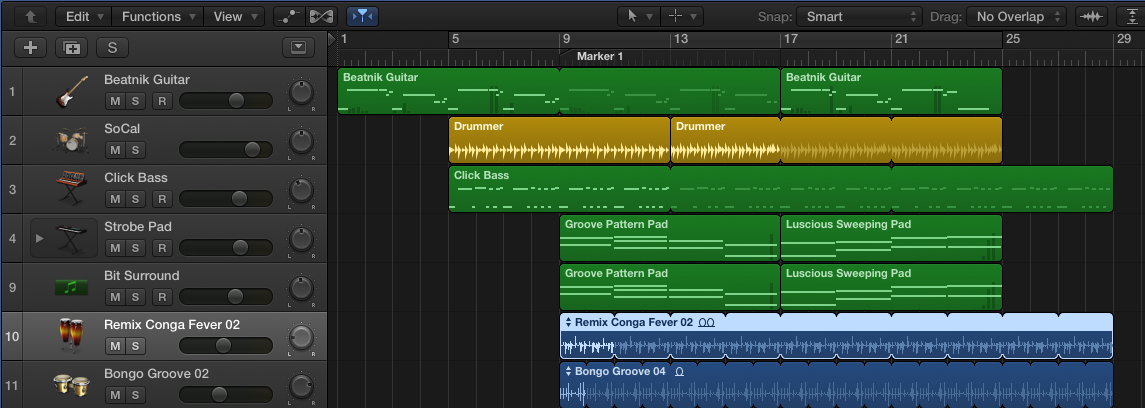Open the Command-click marquee tool menu

pyautogui.click(x=682, y=16)
